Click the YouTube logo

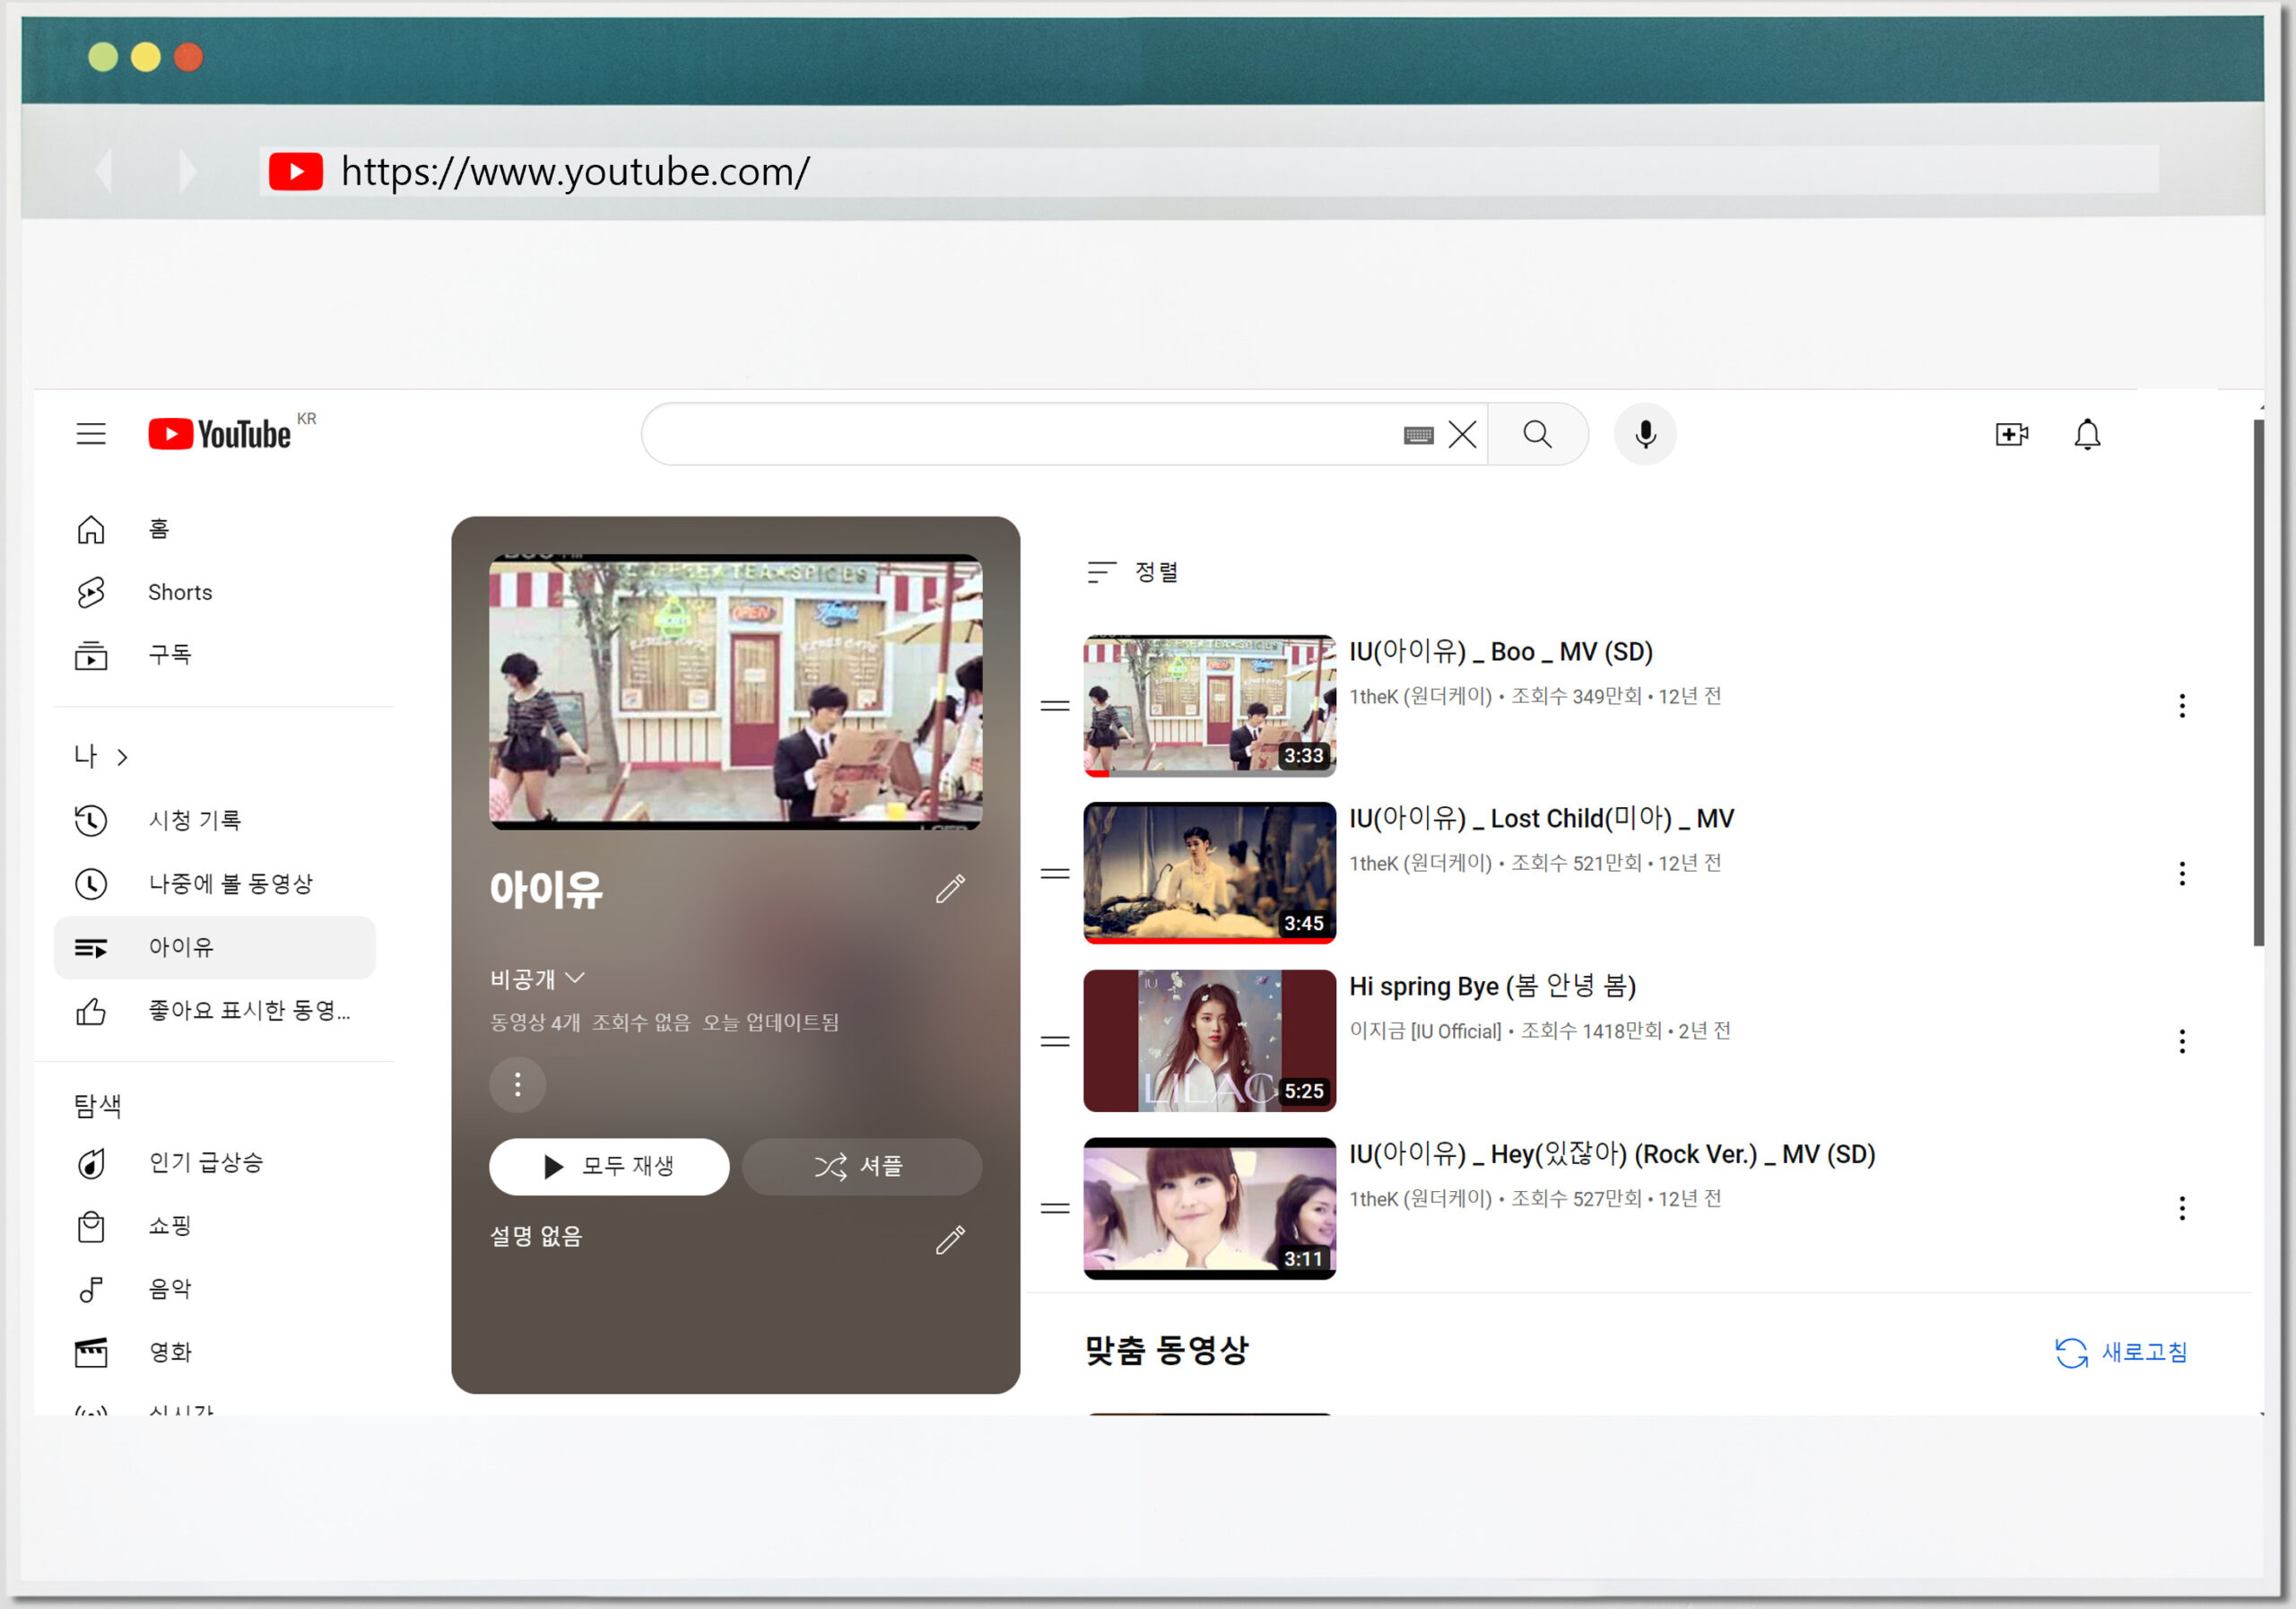(x=221, y=433)
